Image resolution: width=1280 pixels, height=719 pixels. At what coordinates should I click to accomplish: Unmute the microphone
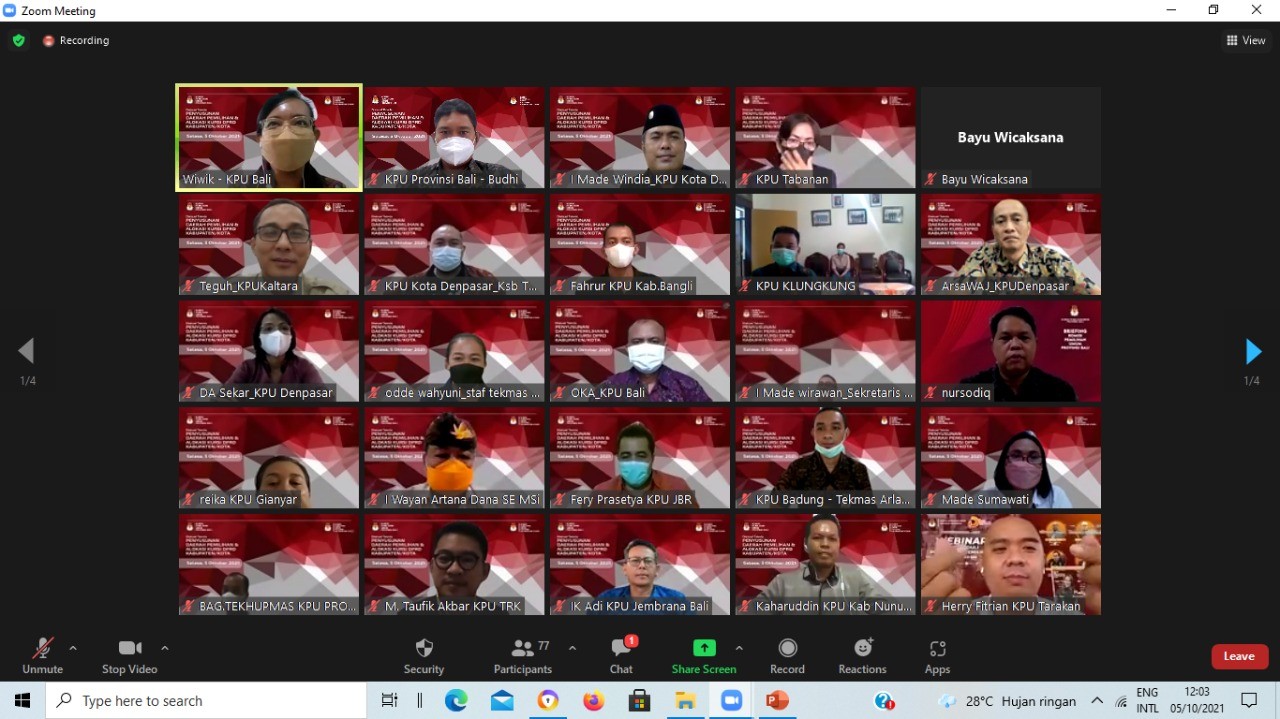(42, 656)
